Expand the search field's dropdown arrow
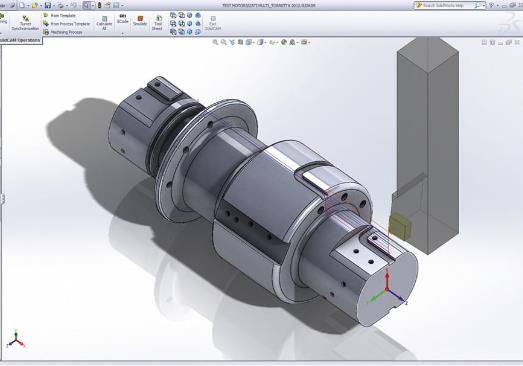The image size is (523, 366). click(x=484, y=5)
